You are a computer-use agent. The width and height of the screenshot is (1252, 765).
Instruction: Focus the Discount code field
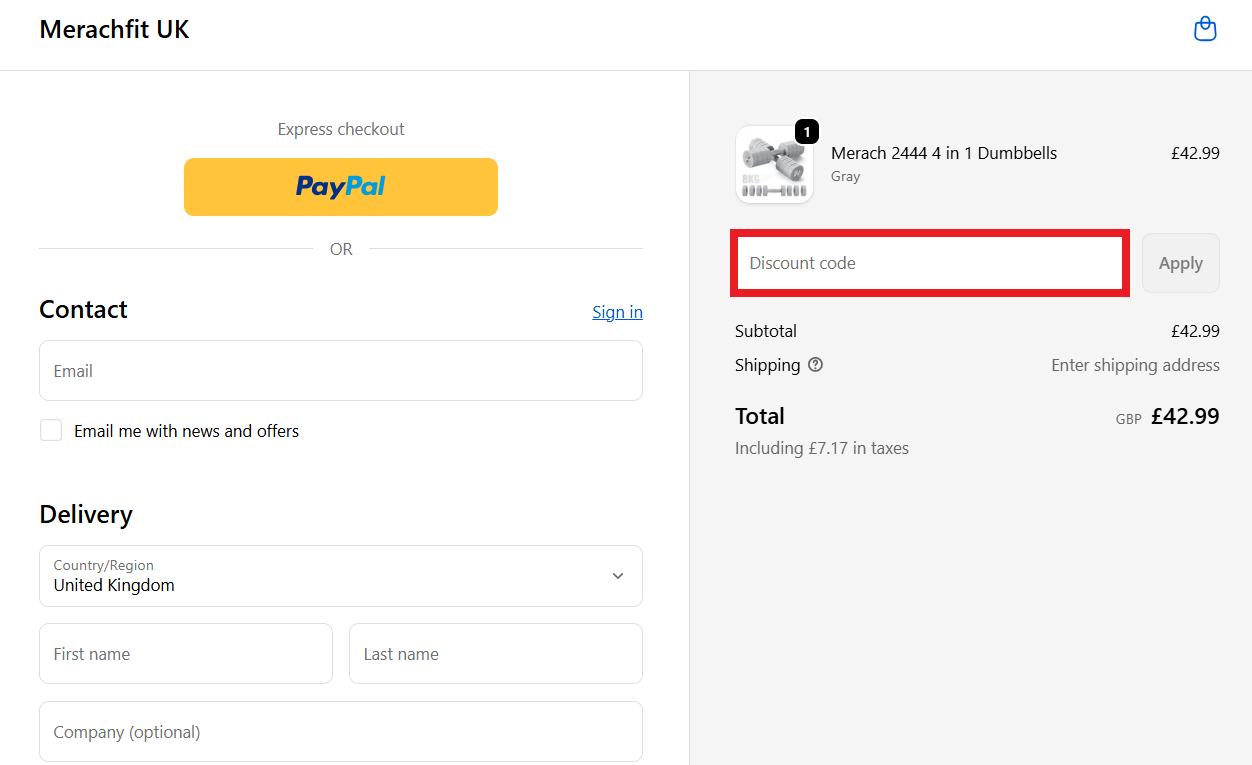pyautogui.click(x=931, y=264)
